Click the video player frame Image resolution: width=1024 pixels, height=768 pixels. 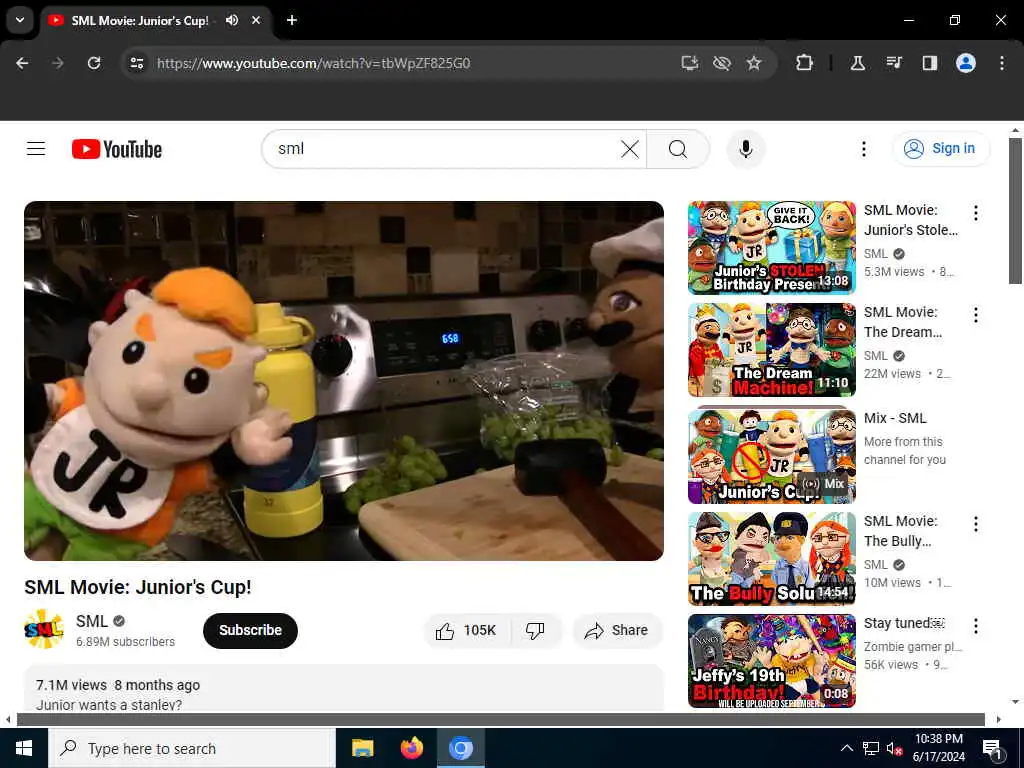click(x=344, y=381)
